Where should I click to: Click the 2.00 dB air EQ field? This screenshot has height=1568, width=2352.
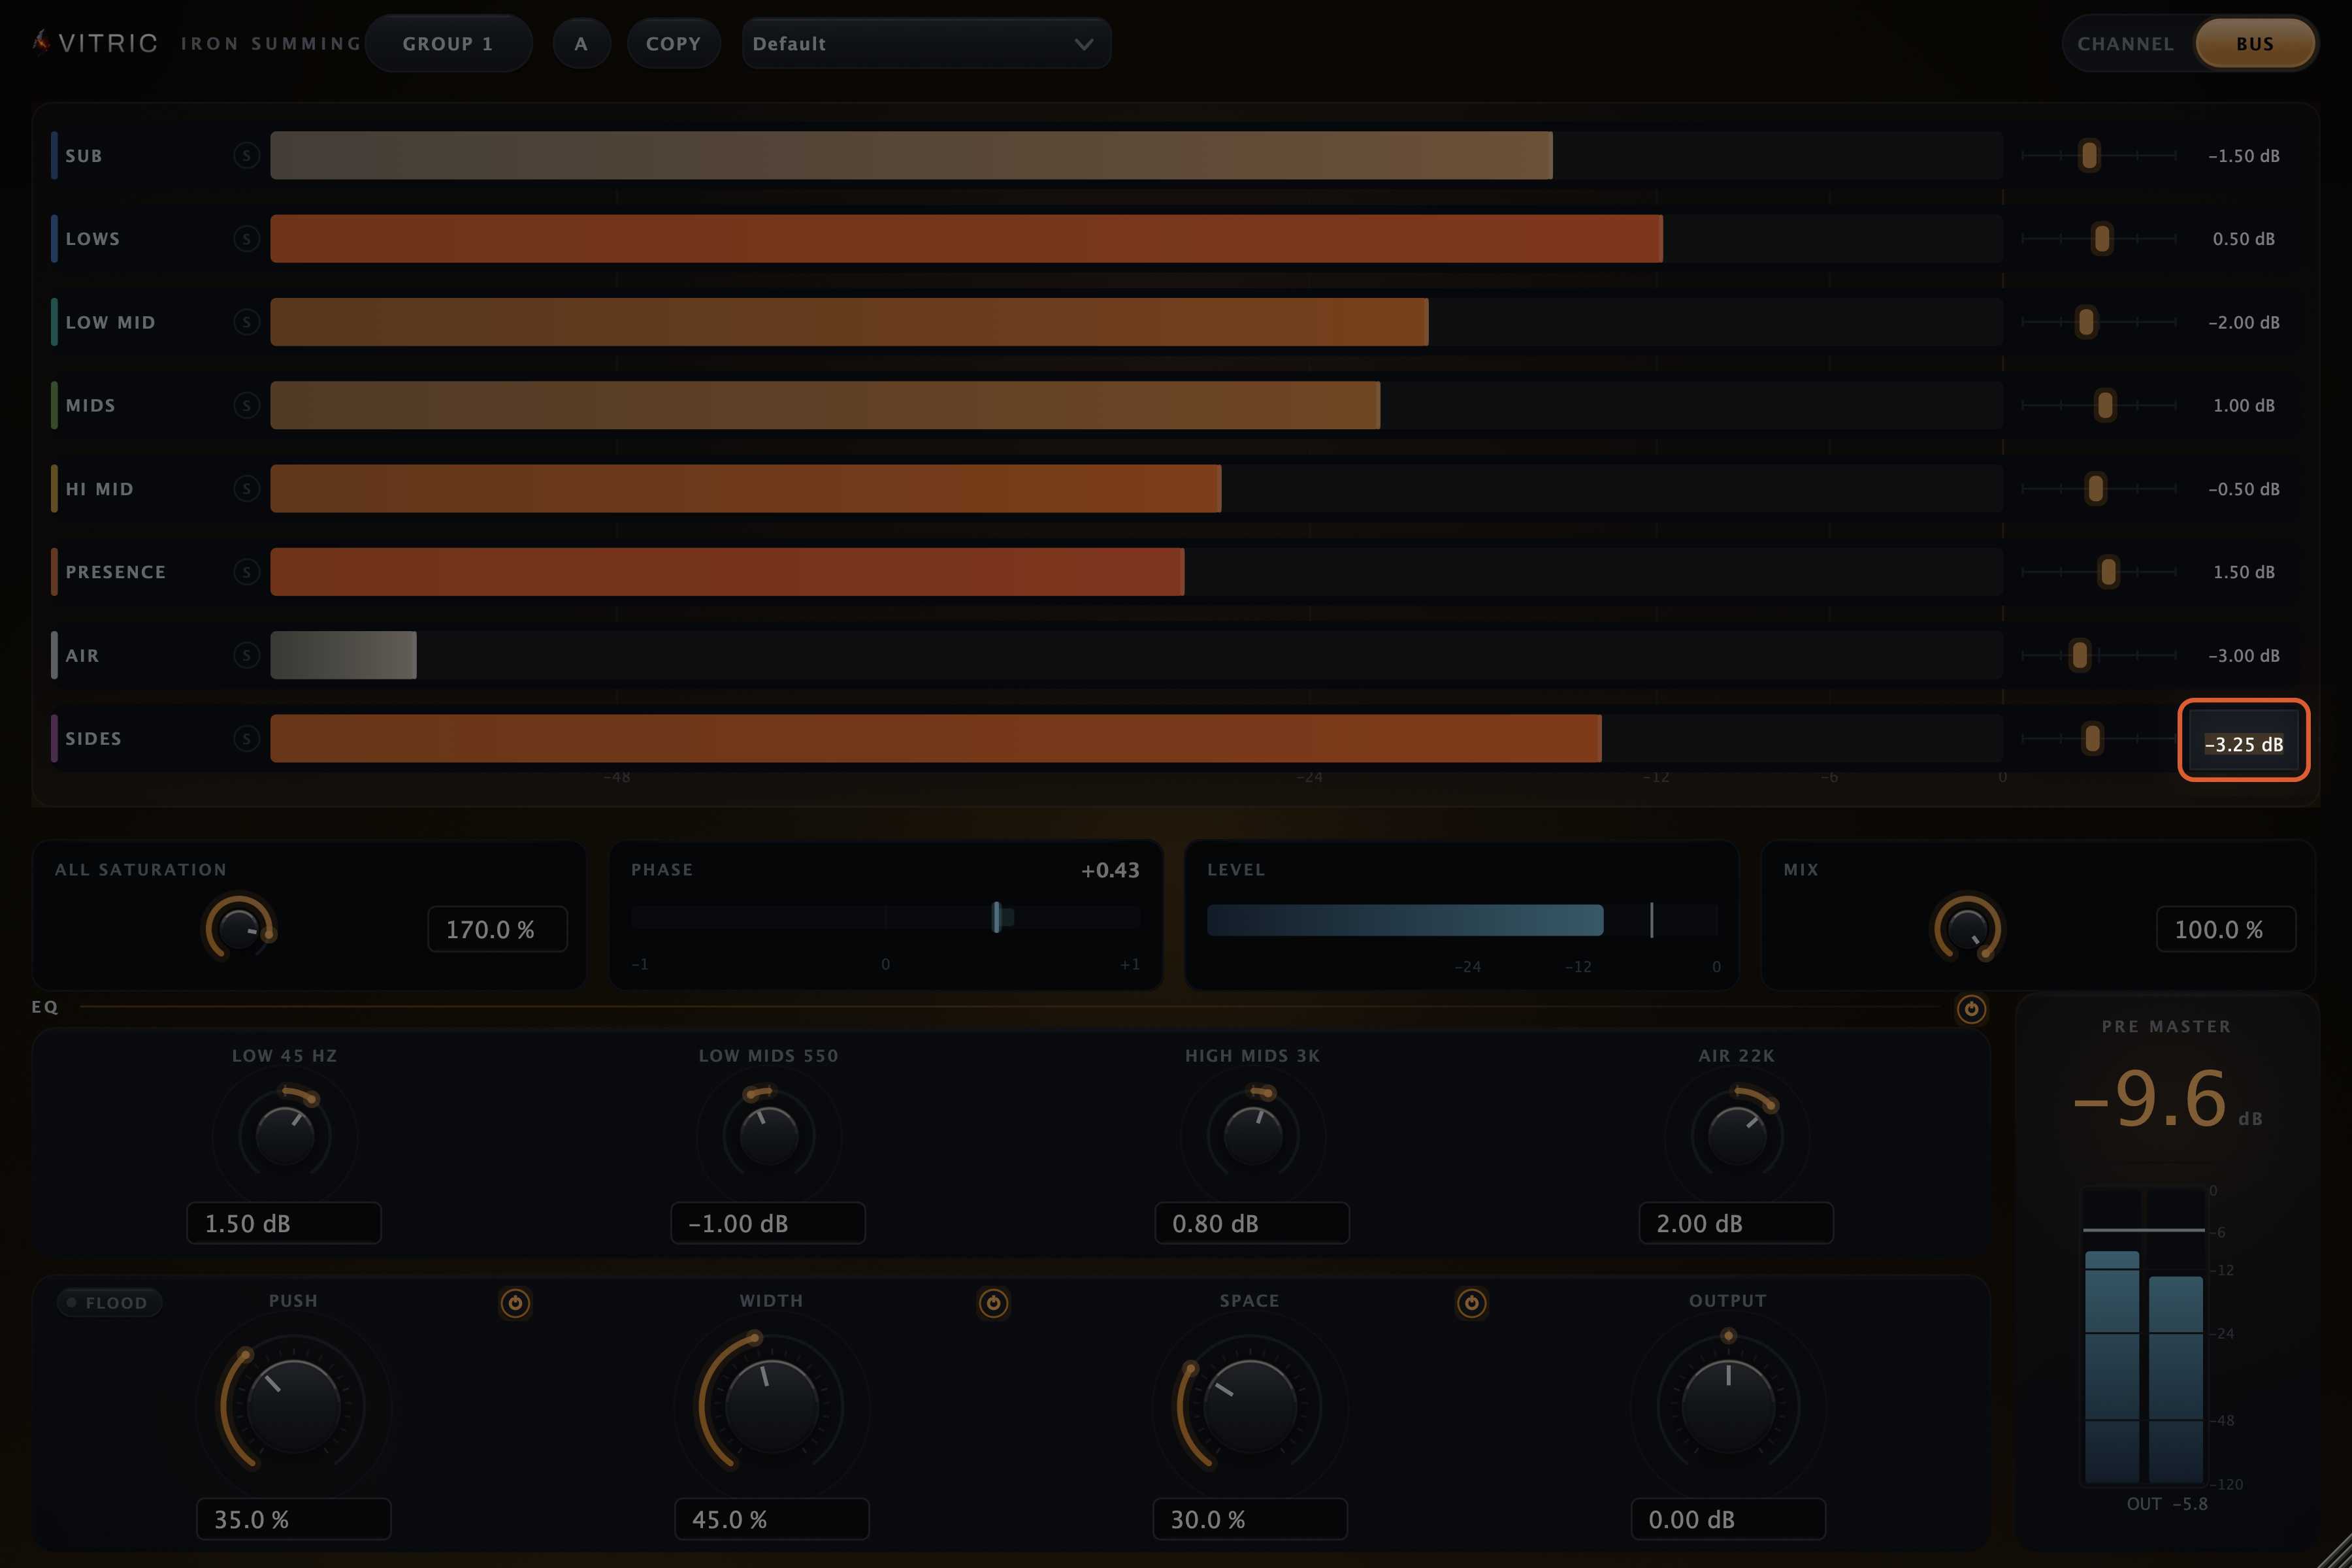(1736, 1223)
